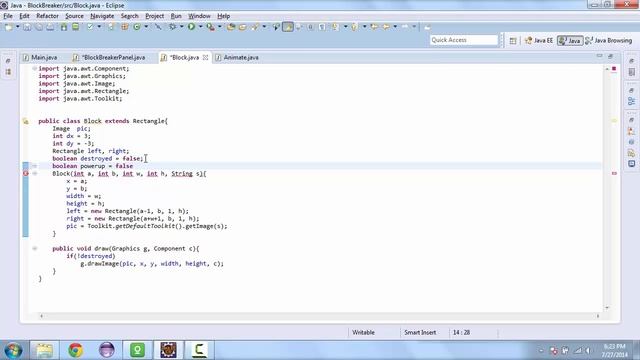Screen dimensions: 640x360
Task: Switch to the Java Browsing perspective
Action: tap(608, 40)
